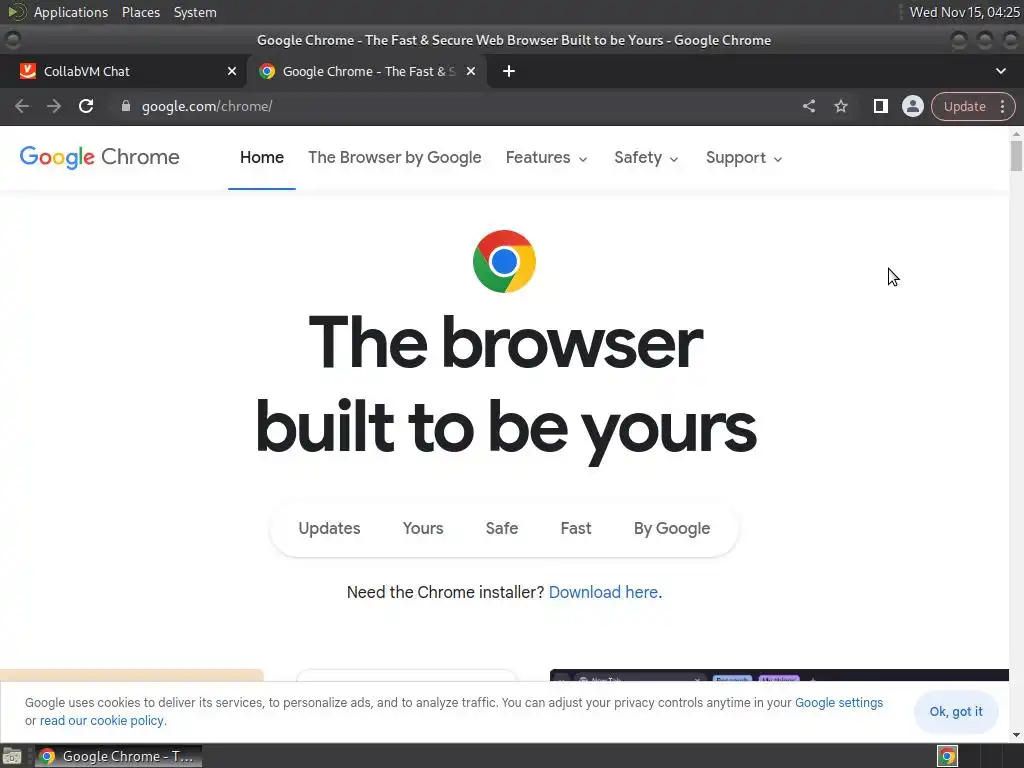Image resolution: width=1024 pixels, height=768 pixels.
Task: Open the three-dot Chrome menu
Action: click(x=1002, y=106)
